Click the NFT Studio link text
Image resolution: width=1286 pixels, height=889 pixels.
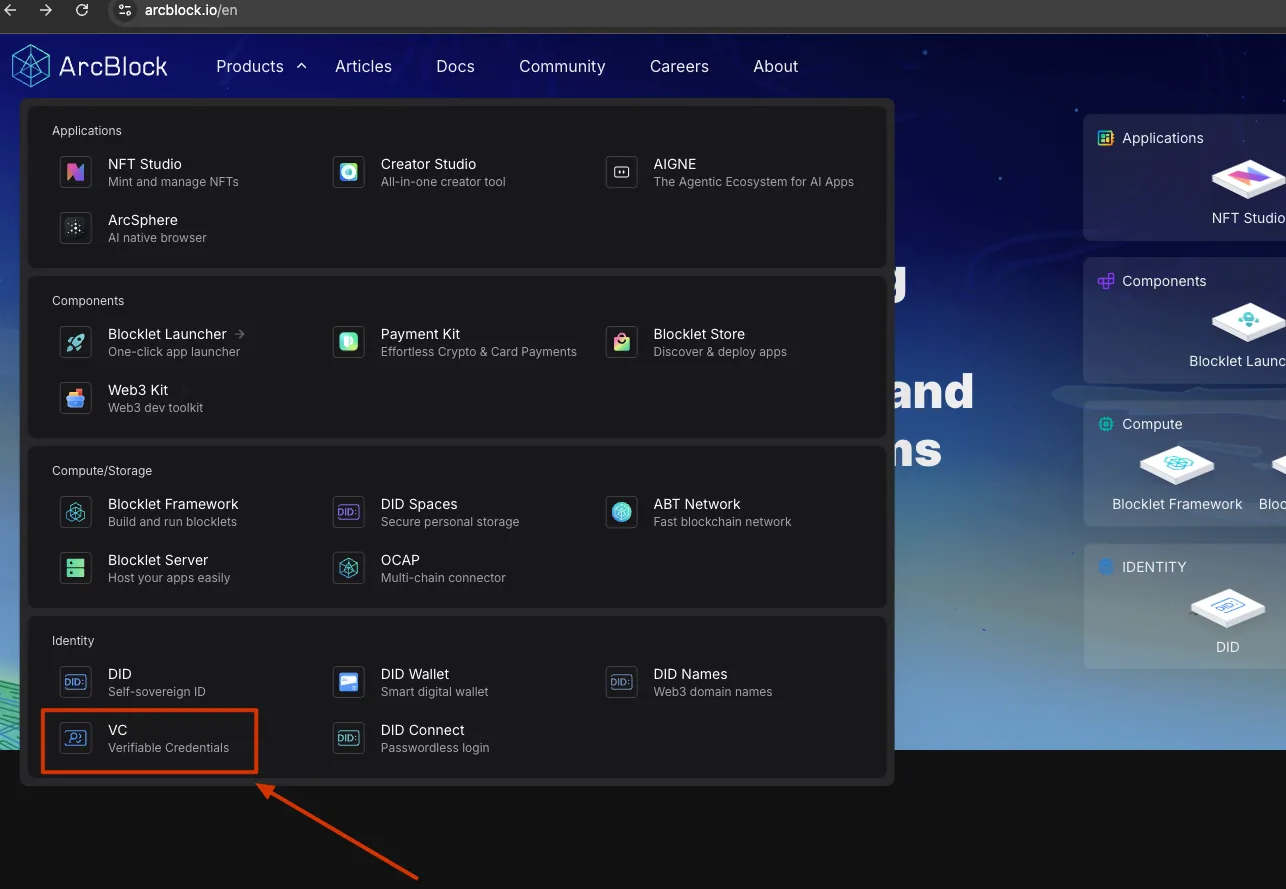[x=145, y=164]
